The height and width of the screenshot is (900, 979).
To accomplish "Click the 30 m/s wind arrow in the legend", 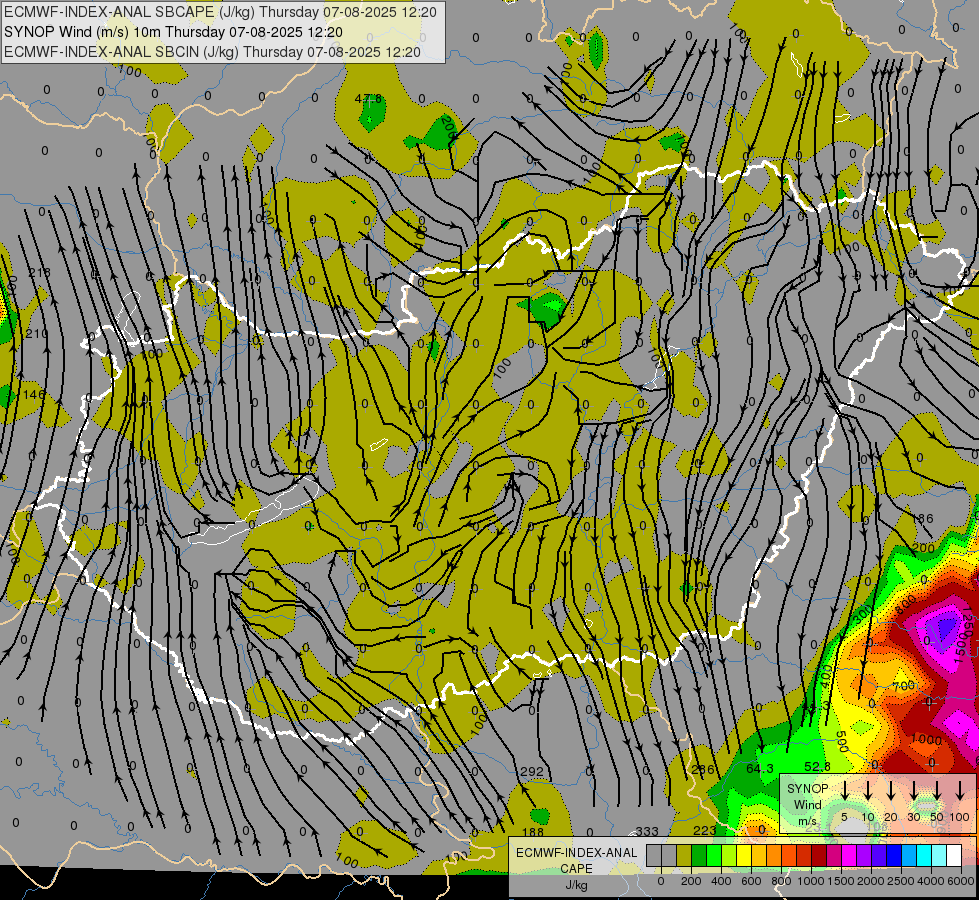I will [x=914, y=790].
